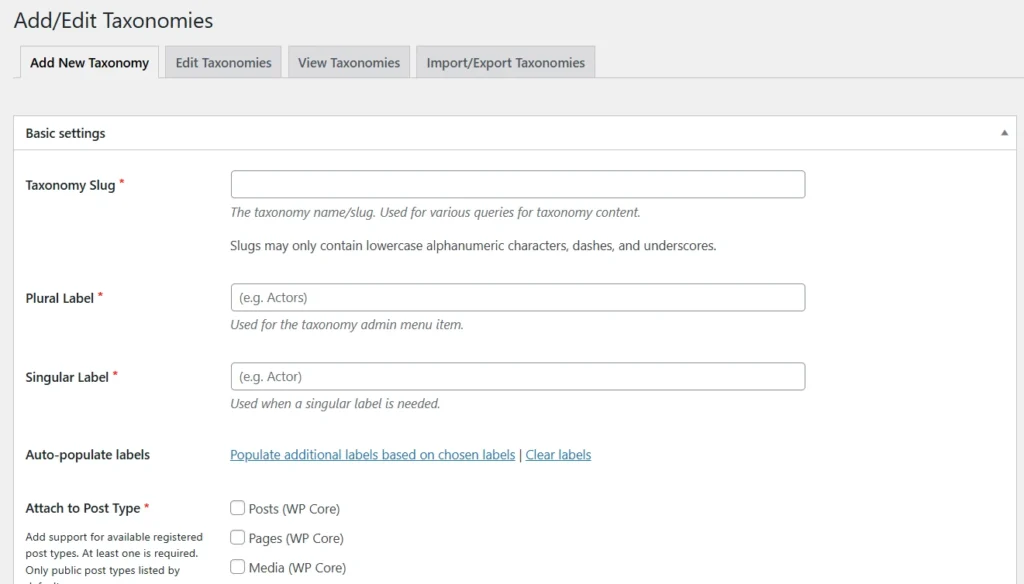Open the Edit Taxonomies tab
This screenshot has width=1024, height=584.
coord(223,62)
